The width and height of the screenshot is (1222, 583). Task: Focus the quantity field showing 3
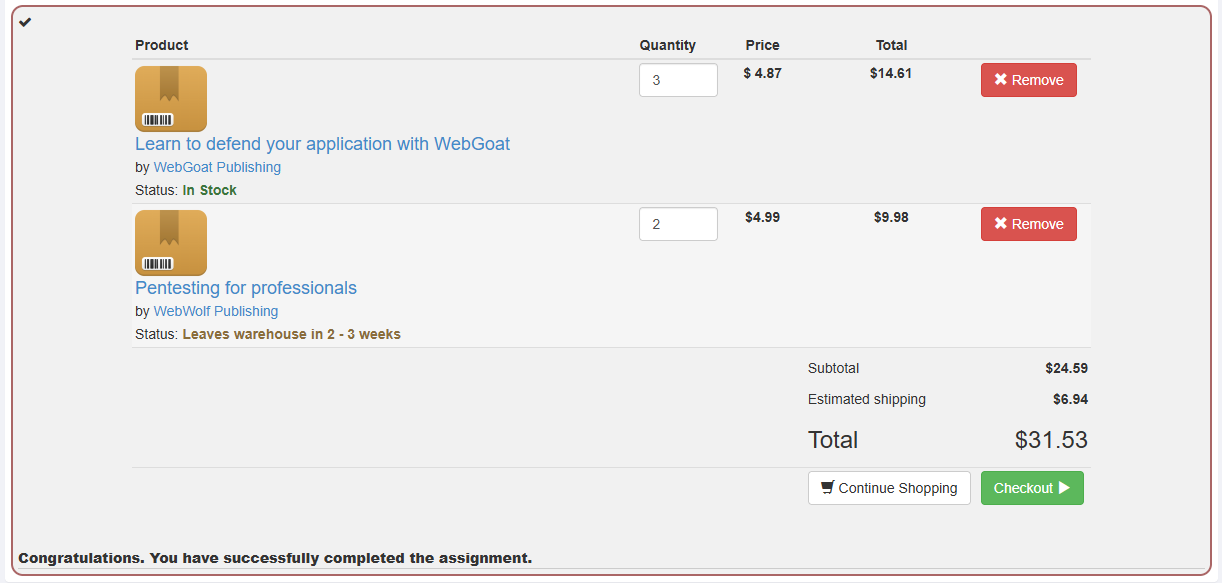coord(678,80)
